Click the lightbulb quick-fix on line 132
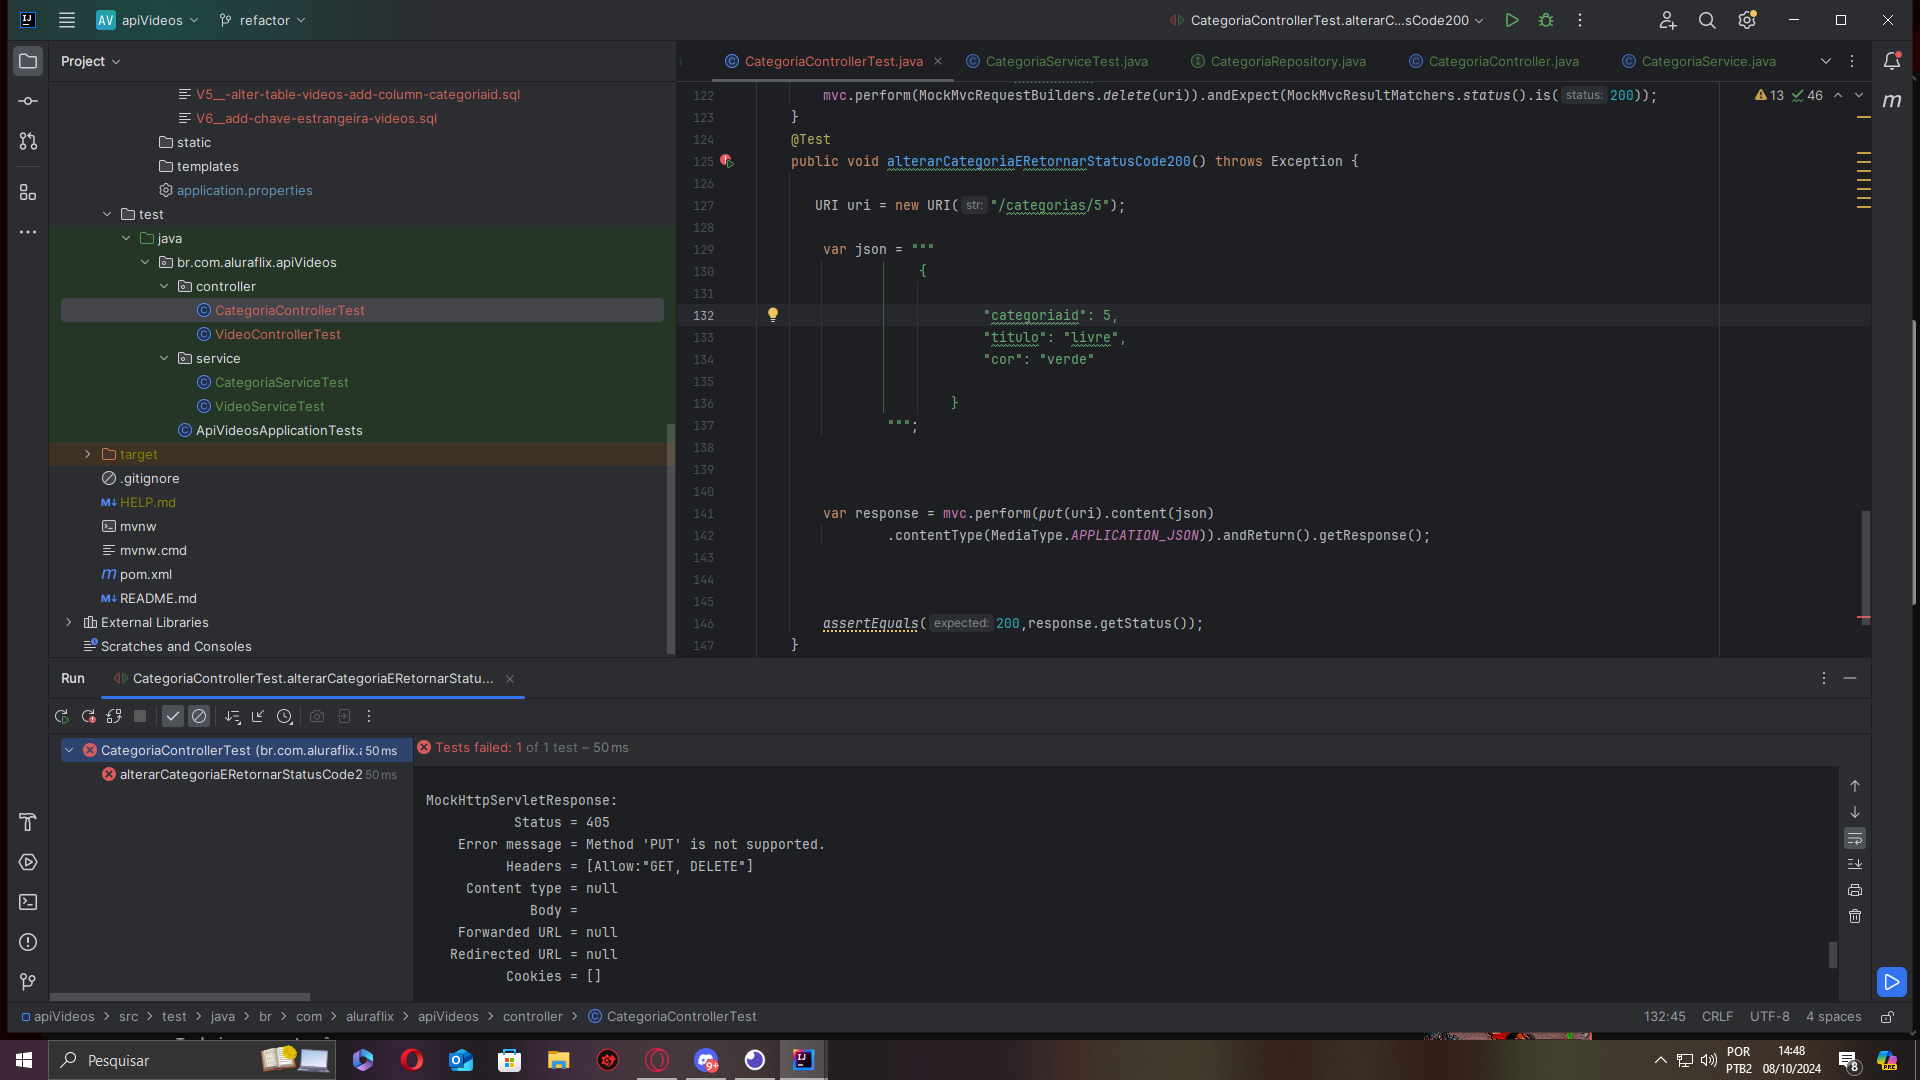Image resolution: width=1920 pixels, height=1080 pixels. pyautogui.click(x=773, y=315)
